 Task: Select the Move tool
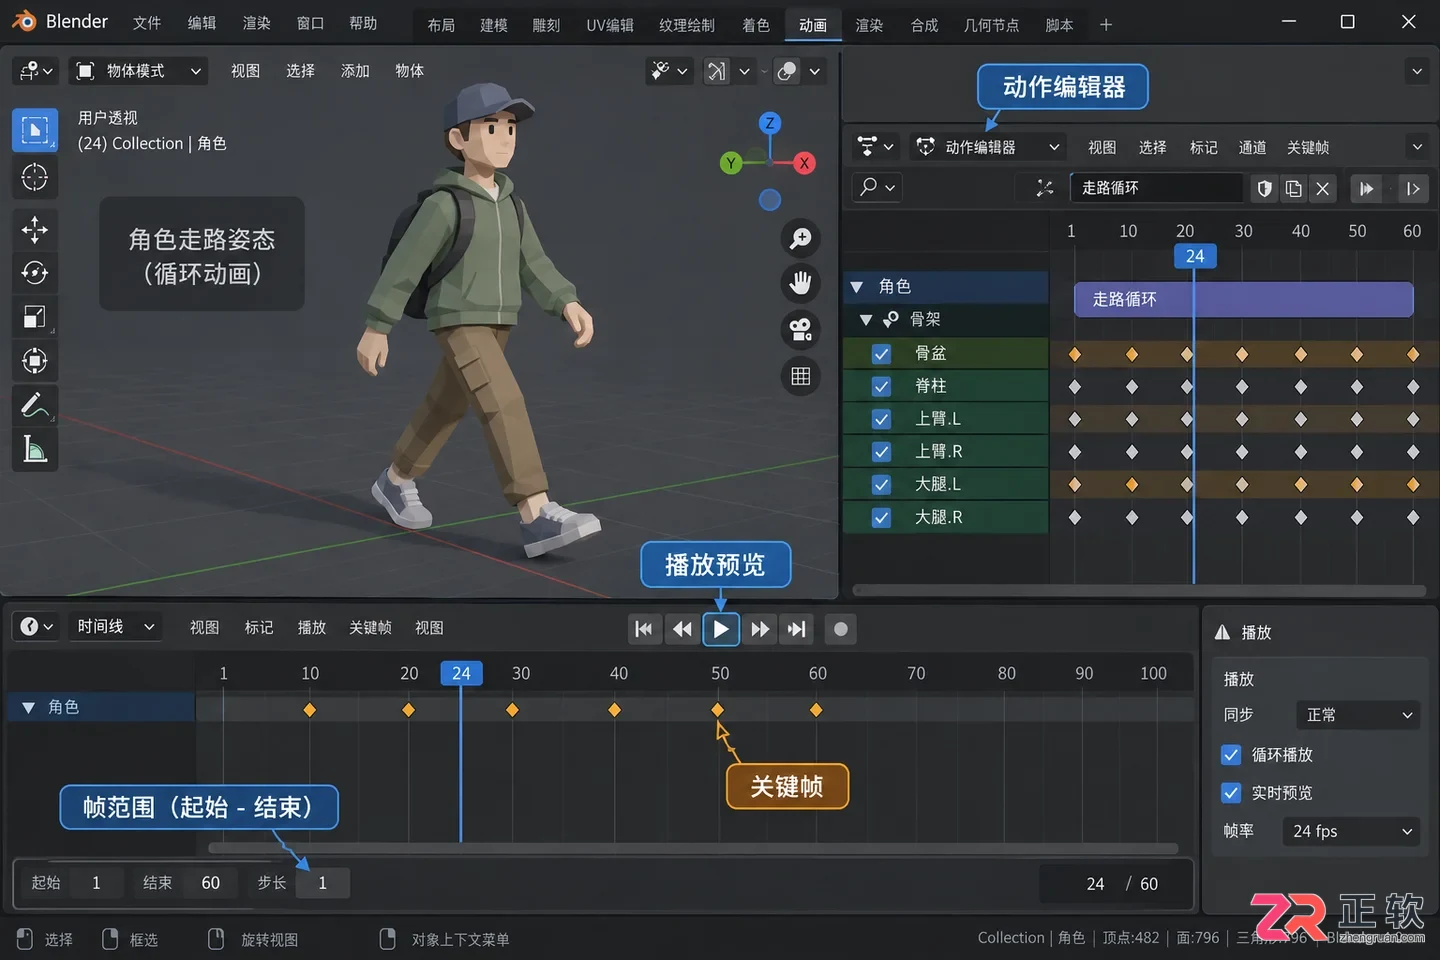(x=35, y=230)
